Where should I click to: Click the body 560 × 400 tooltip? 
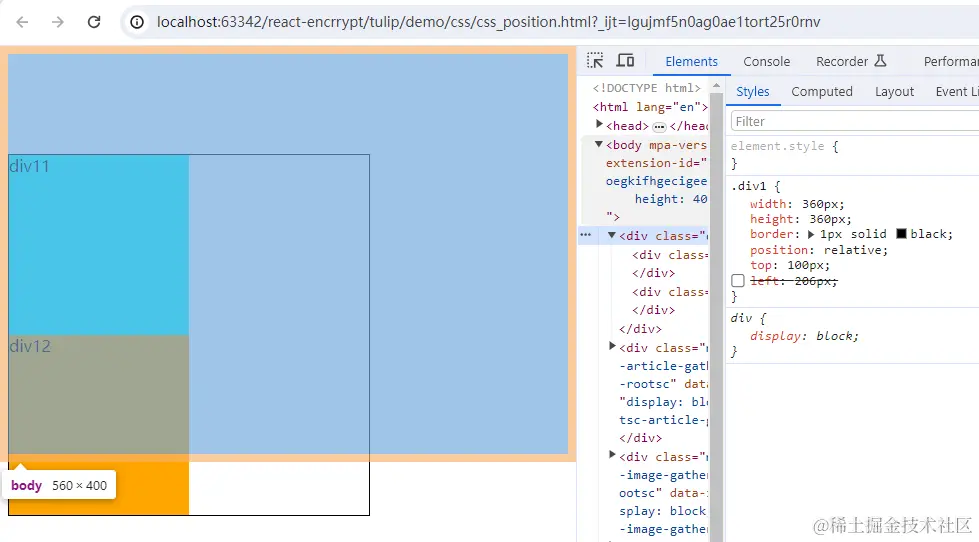(x=59, y=485)
